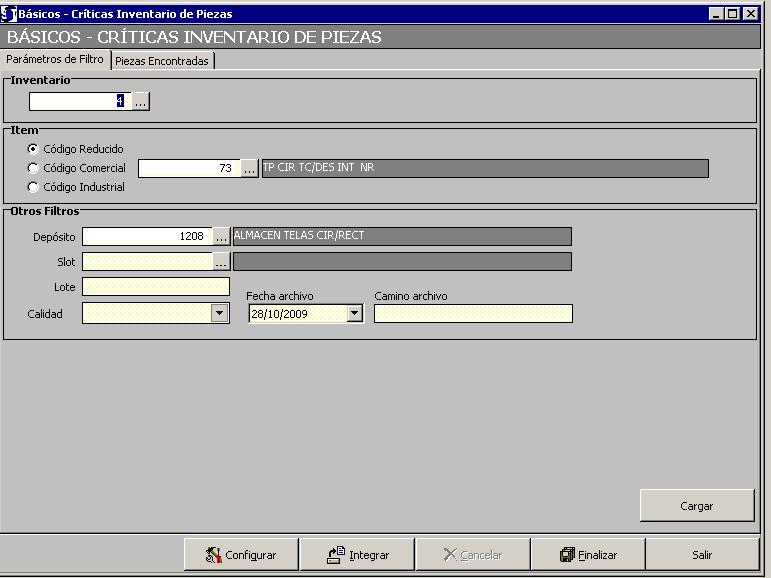The image size is (771, 578).
Task: Click the Salir button
Action: coord(702,555)
